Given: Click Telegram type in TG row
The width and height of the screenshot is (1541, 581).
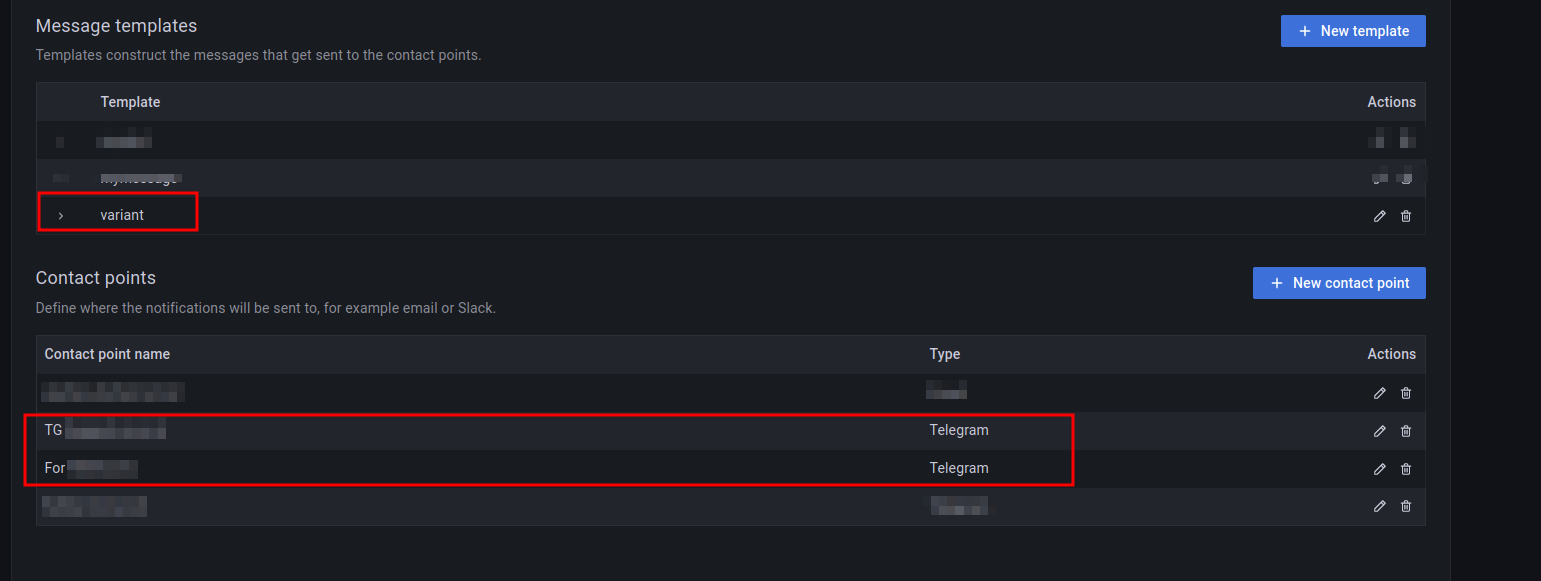Looking at the screenshot, I should coord(959,430).
